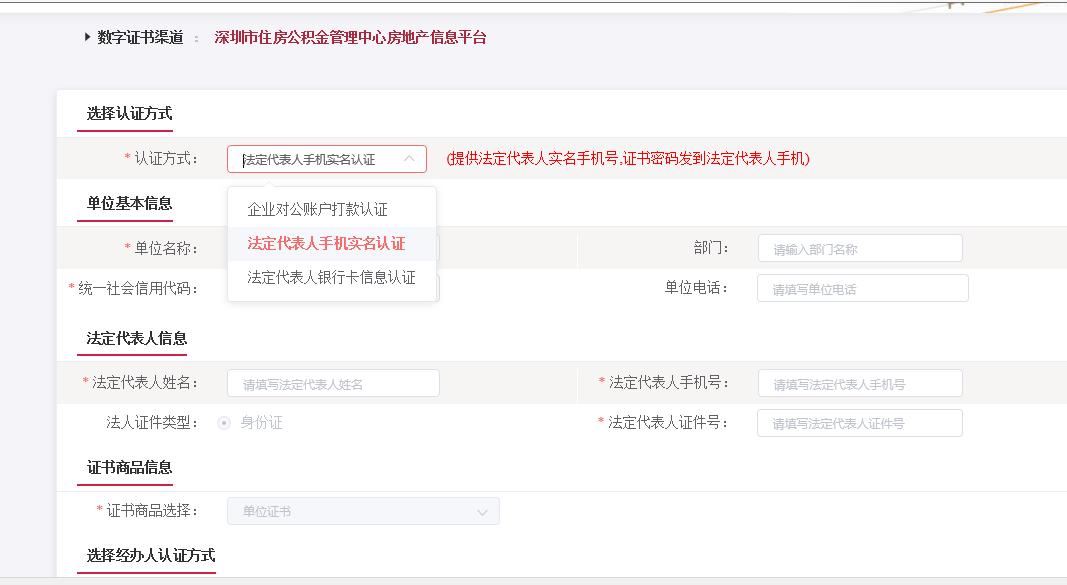Click the 证书商品信息 section heading
1067x585 pixels.
click(129, 468)
